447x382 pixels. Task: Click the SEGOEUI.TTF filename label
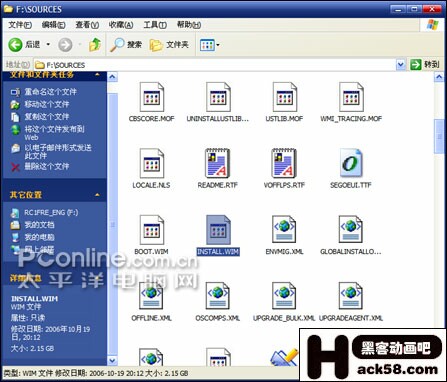coord(351,185)
